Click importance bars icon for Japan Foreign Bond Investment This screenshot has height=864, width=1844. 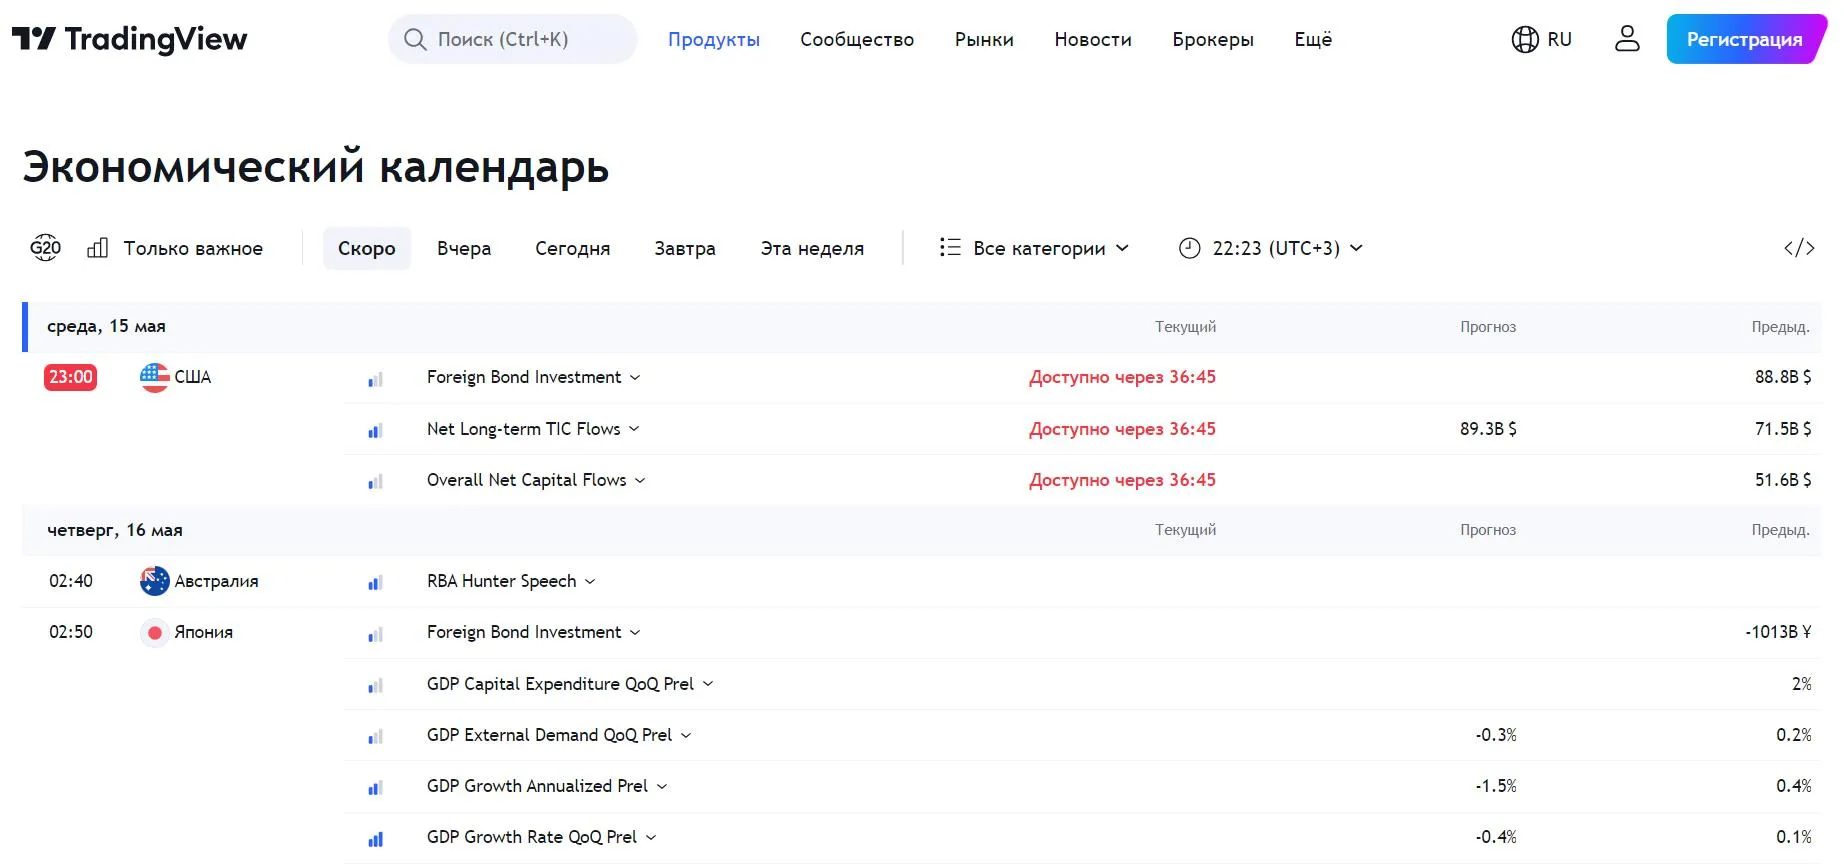pyautogui.click(x=375, y=634)
